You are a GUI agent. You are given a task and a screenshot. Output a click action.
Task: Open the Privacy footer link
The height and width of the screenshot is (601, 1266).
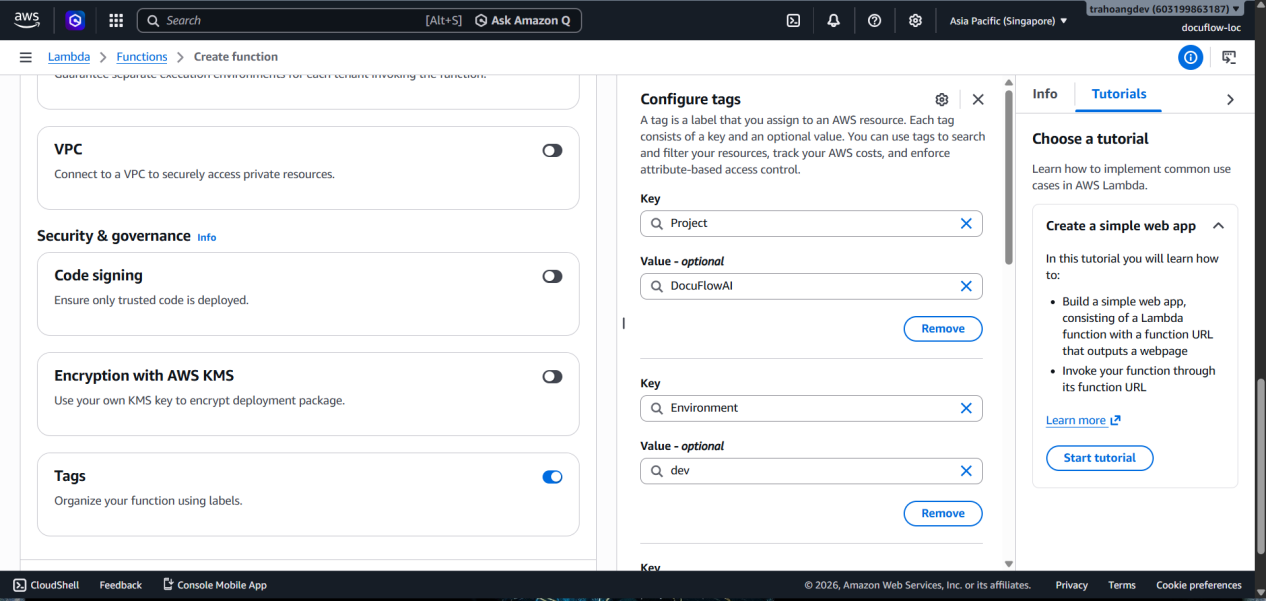click(1071, 585)
